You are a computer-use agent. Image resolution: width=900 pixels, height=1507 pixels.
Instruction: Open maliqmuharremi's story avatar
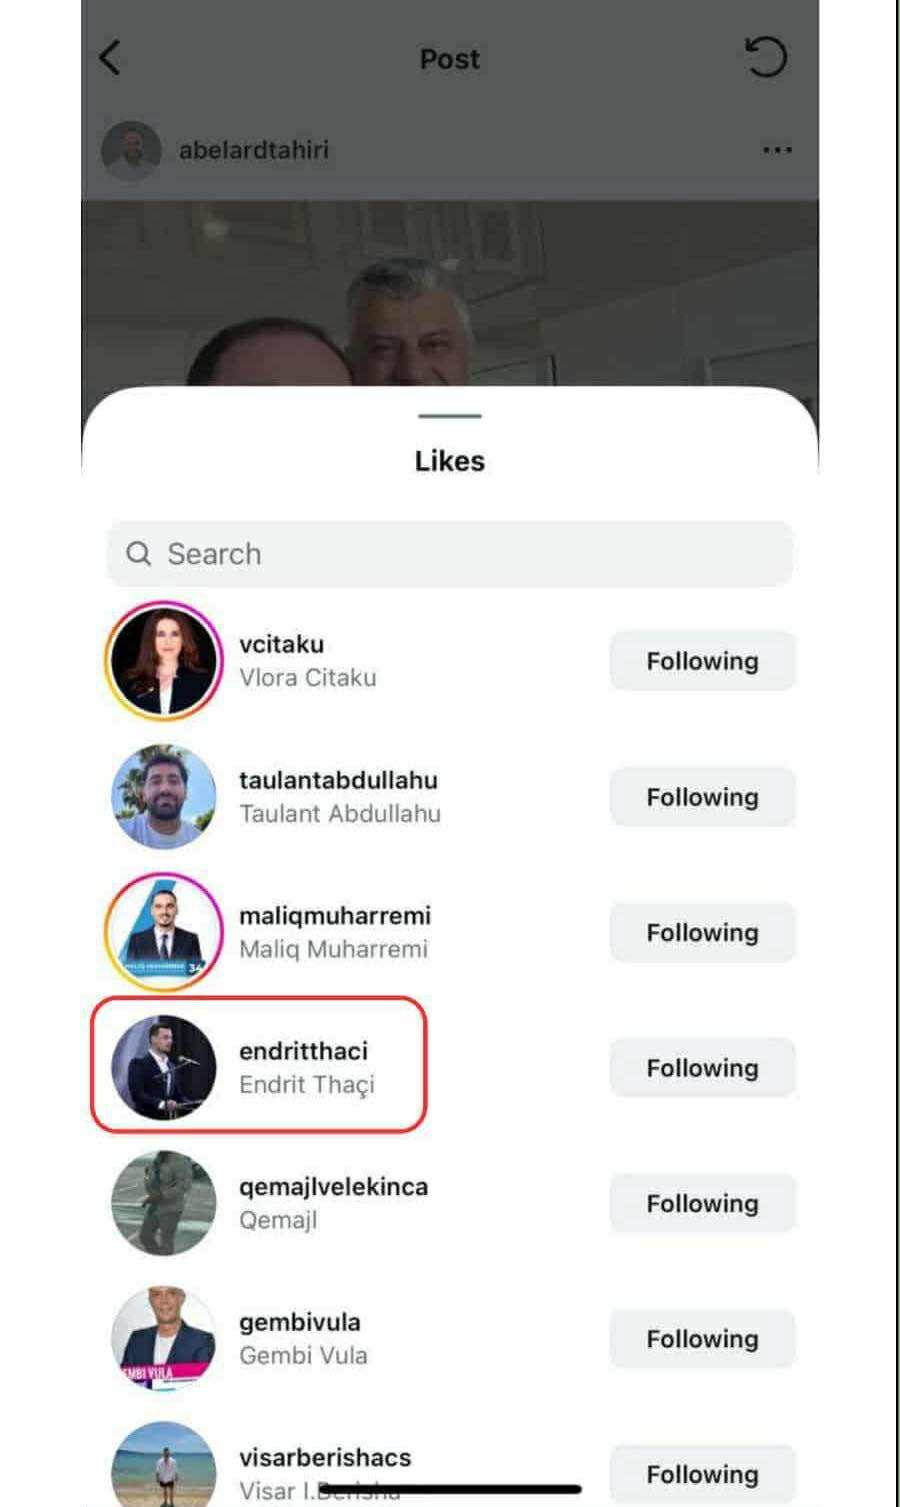tap(163, 932)
